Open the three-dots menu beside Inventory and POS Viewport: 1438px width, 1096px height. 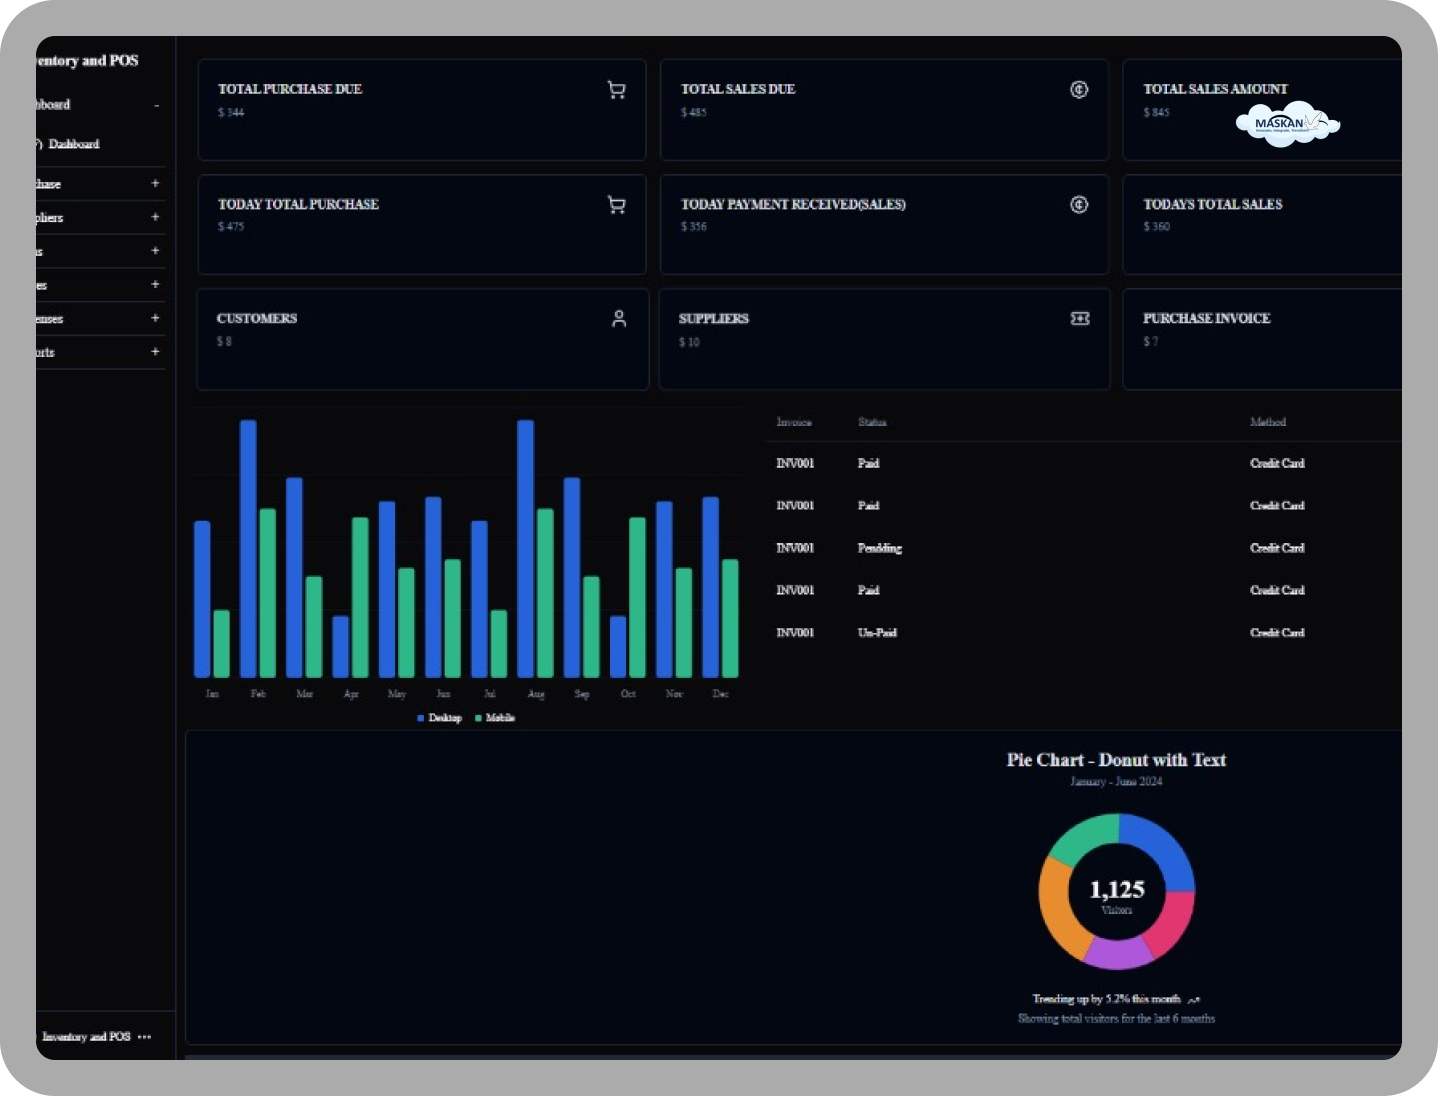(x=145, y=1037)
